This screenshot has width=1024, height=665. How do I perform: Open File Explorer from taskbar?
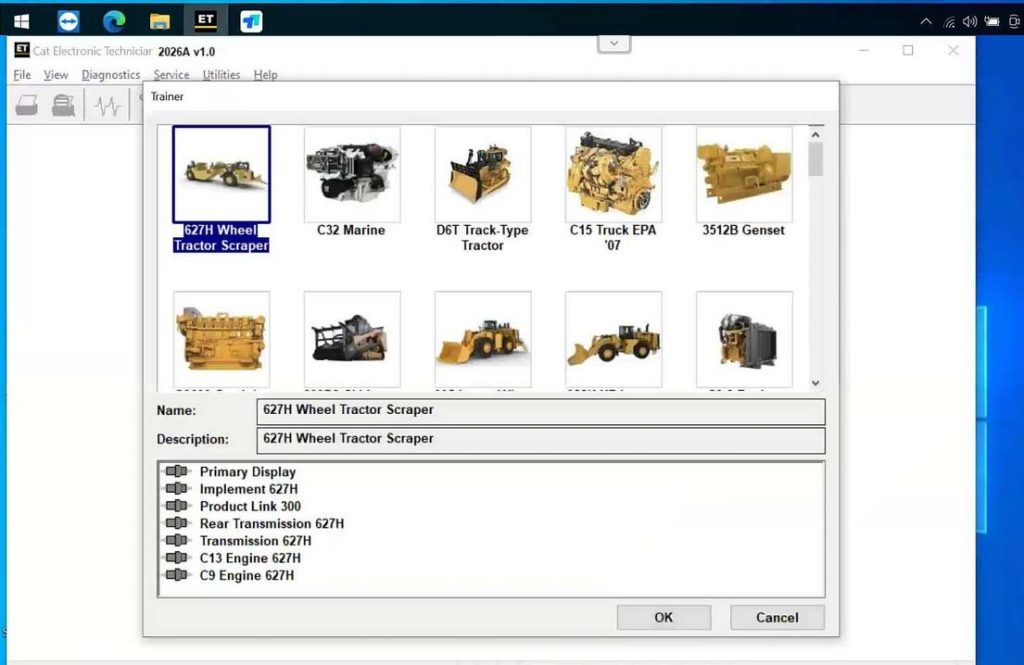[x=159, y=22]
